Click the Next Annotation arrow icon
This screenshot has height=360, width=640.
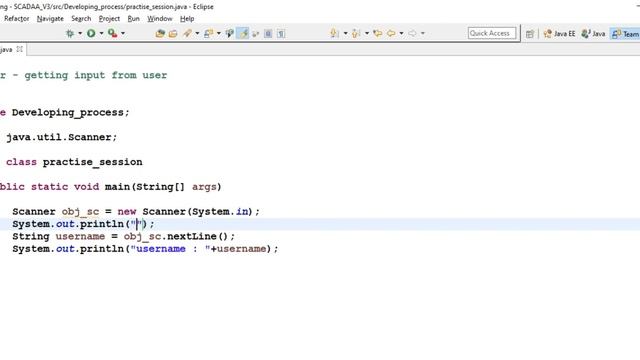coord(335,33)
